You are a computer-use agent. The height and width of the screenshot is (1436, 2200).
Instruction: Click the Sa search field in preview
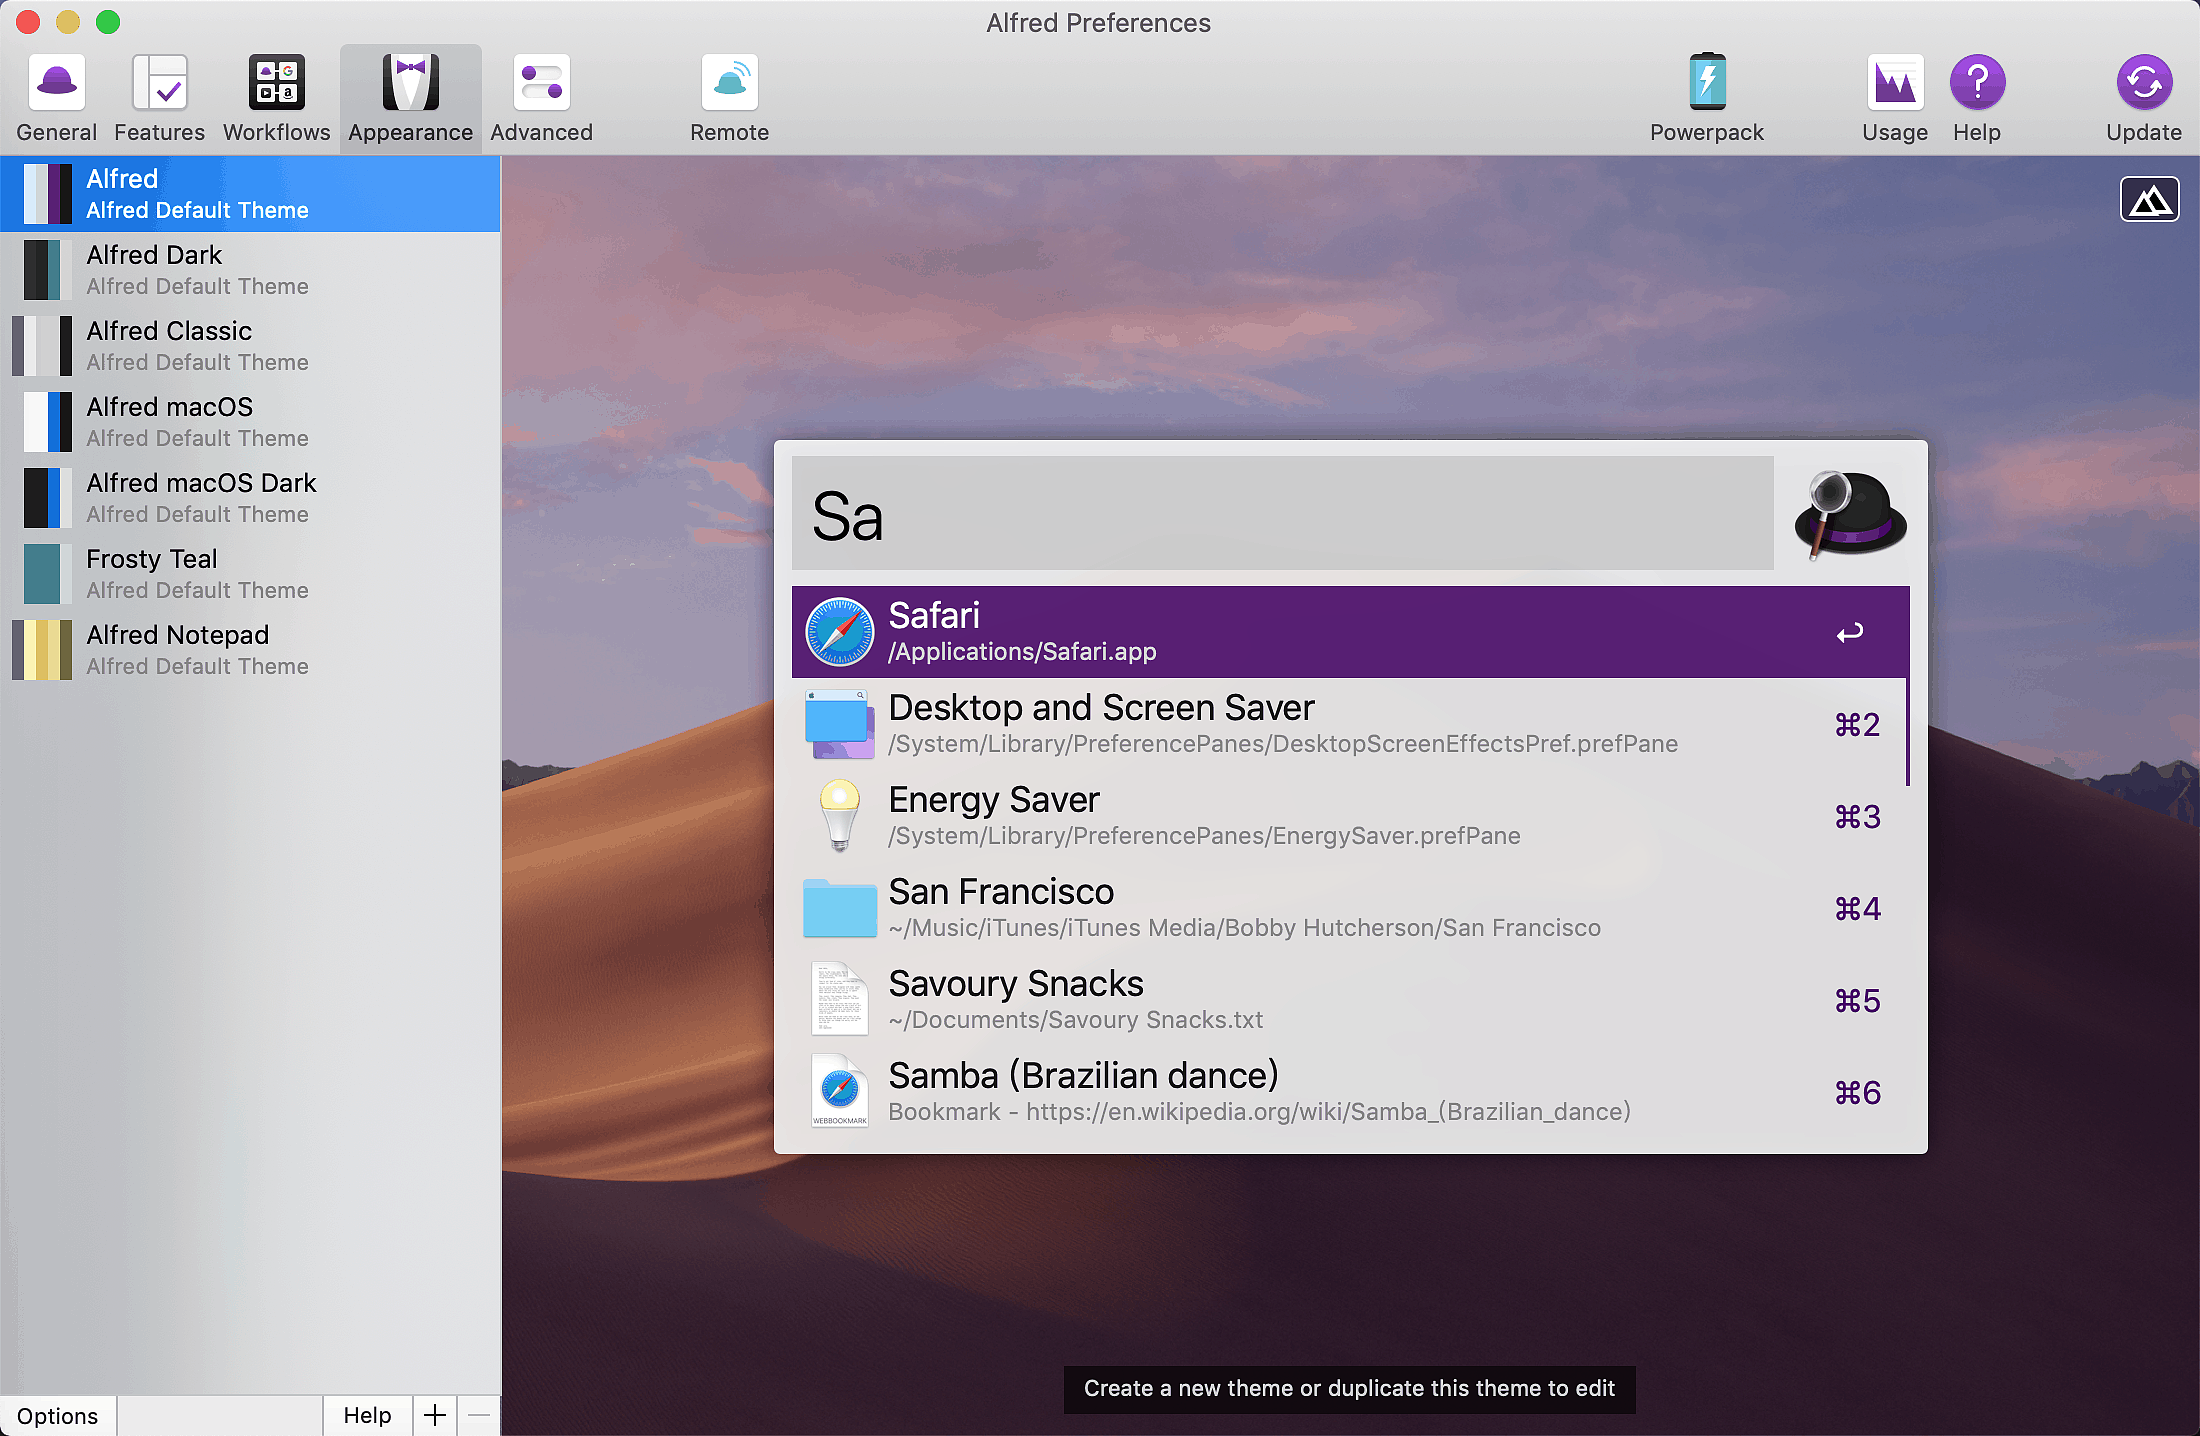pyautogui.click(x=1282, y=515)
